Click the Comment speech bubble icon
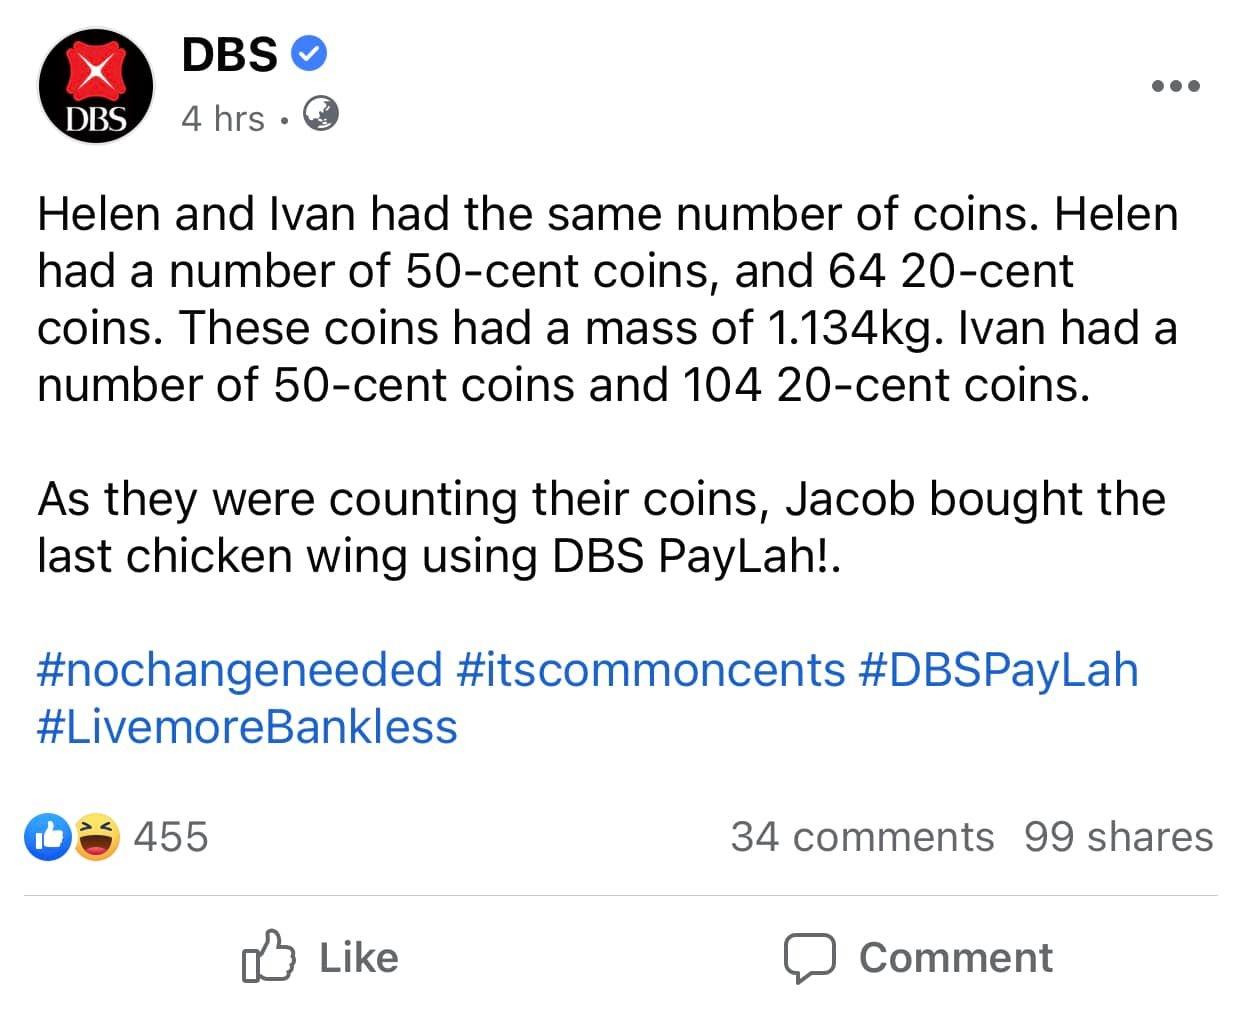 [x=809, y=957]
